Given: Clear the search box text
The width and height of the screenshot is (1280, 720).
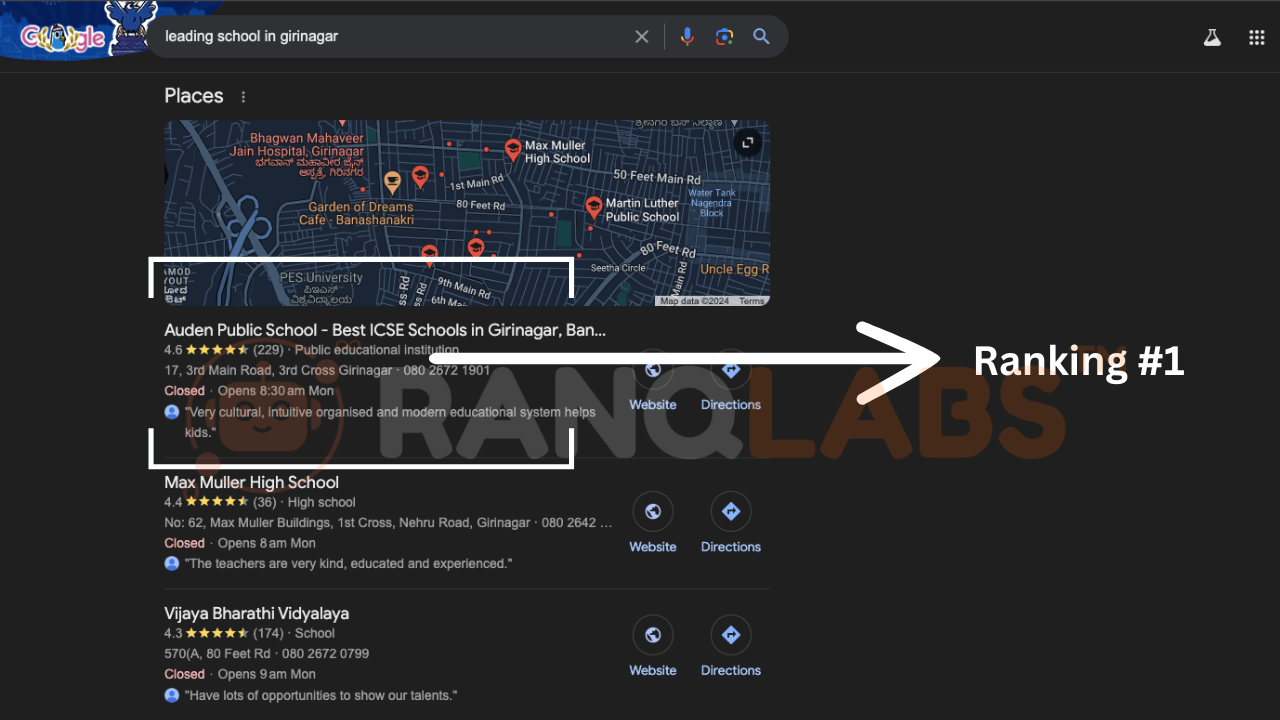Looking at the screenshot, I should (642, 37).
